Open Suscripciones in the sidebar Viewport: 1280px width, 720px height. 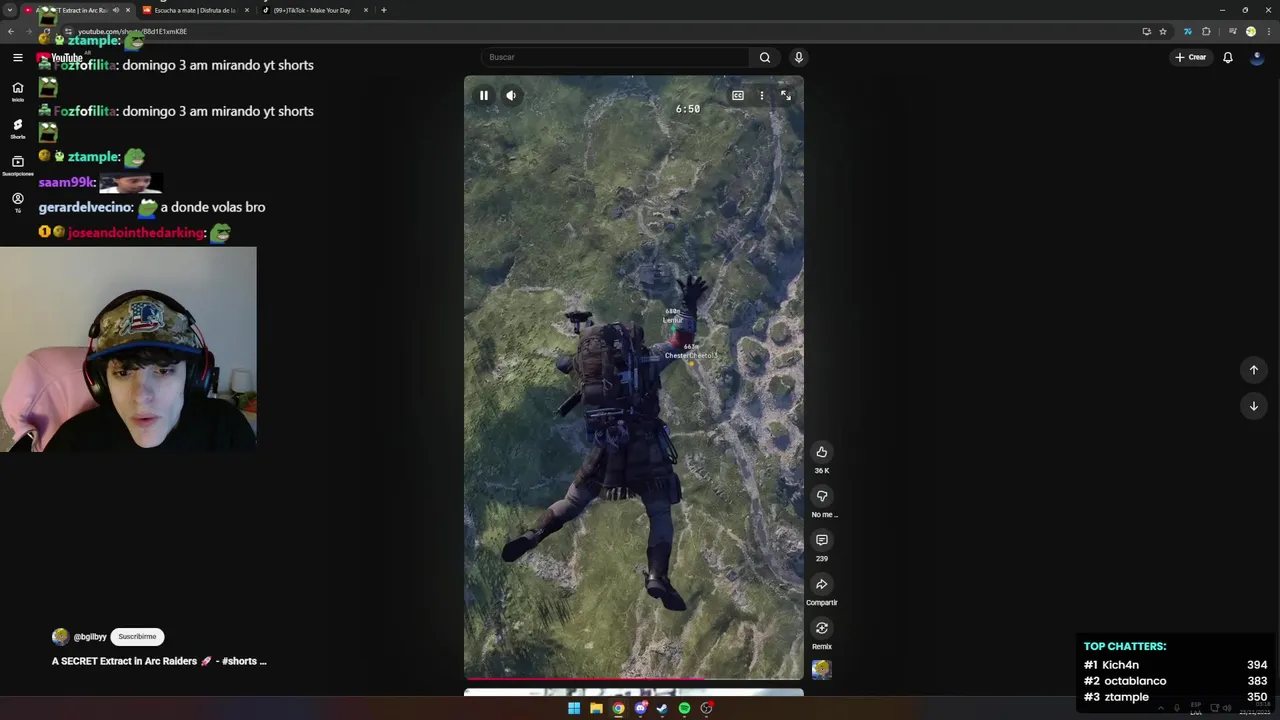[x=18, y=165]
